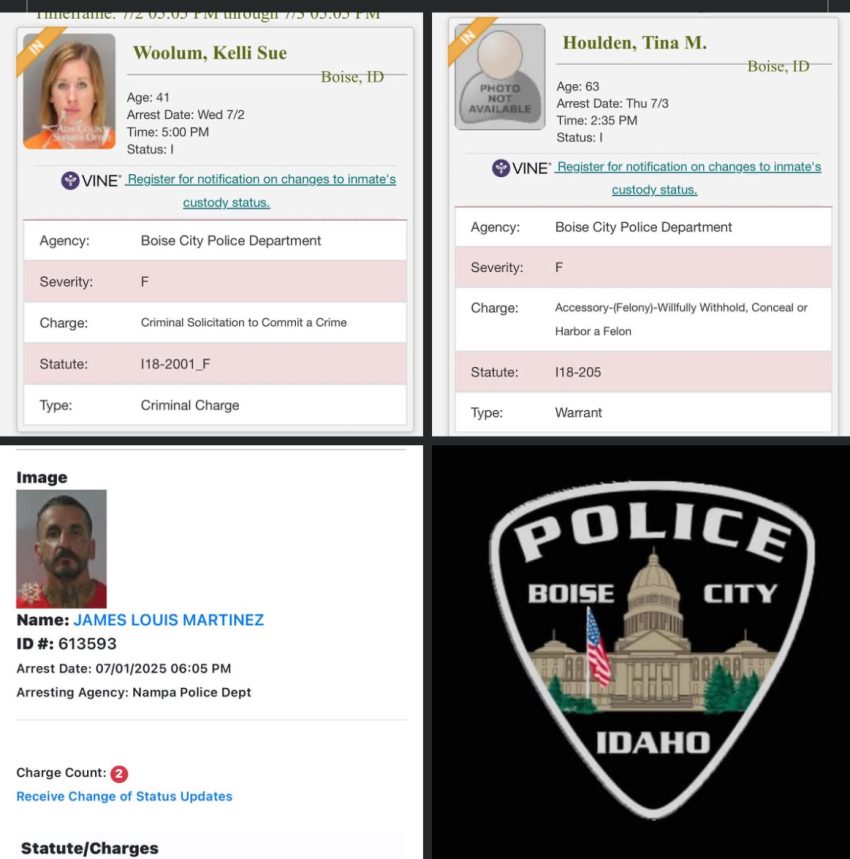Open Kelli Sue Woolum's mugshot photo
Image resolution: width=850 pixels, height=859 pixels.
pos(69,91)
